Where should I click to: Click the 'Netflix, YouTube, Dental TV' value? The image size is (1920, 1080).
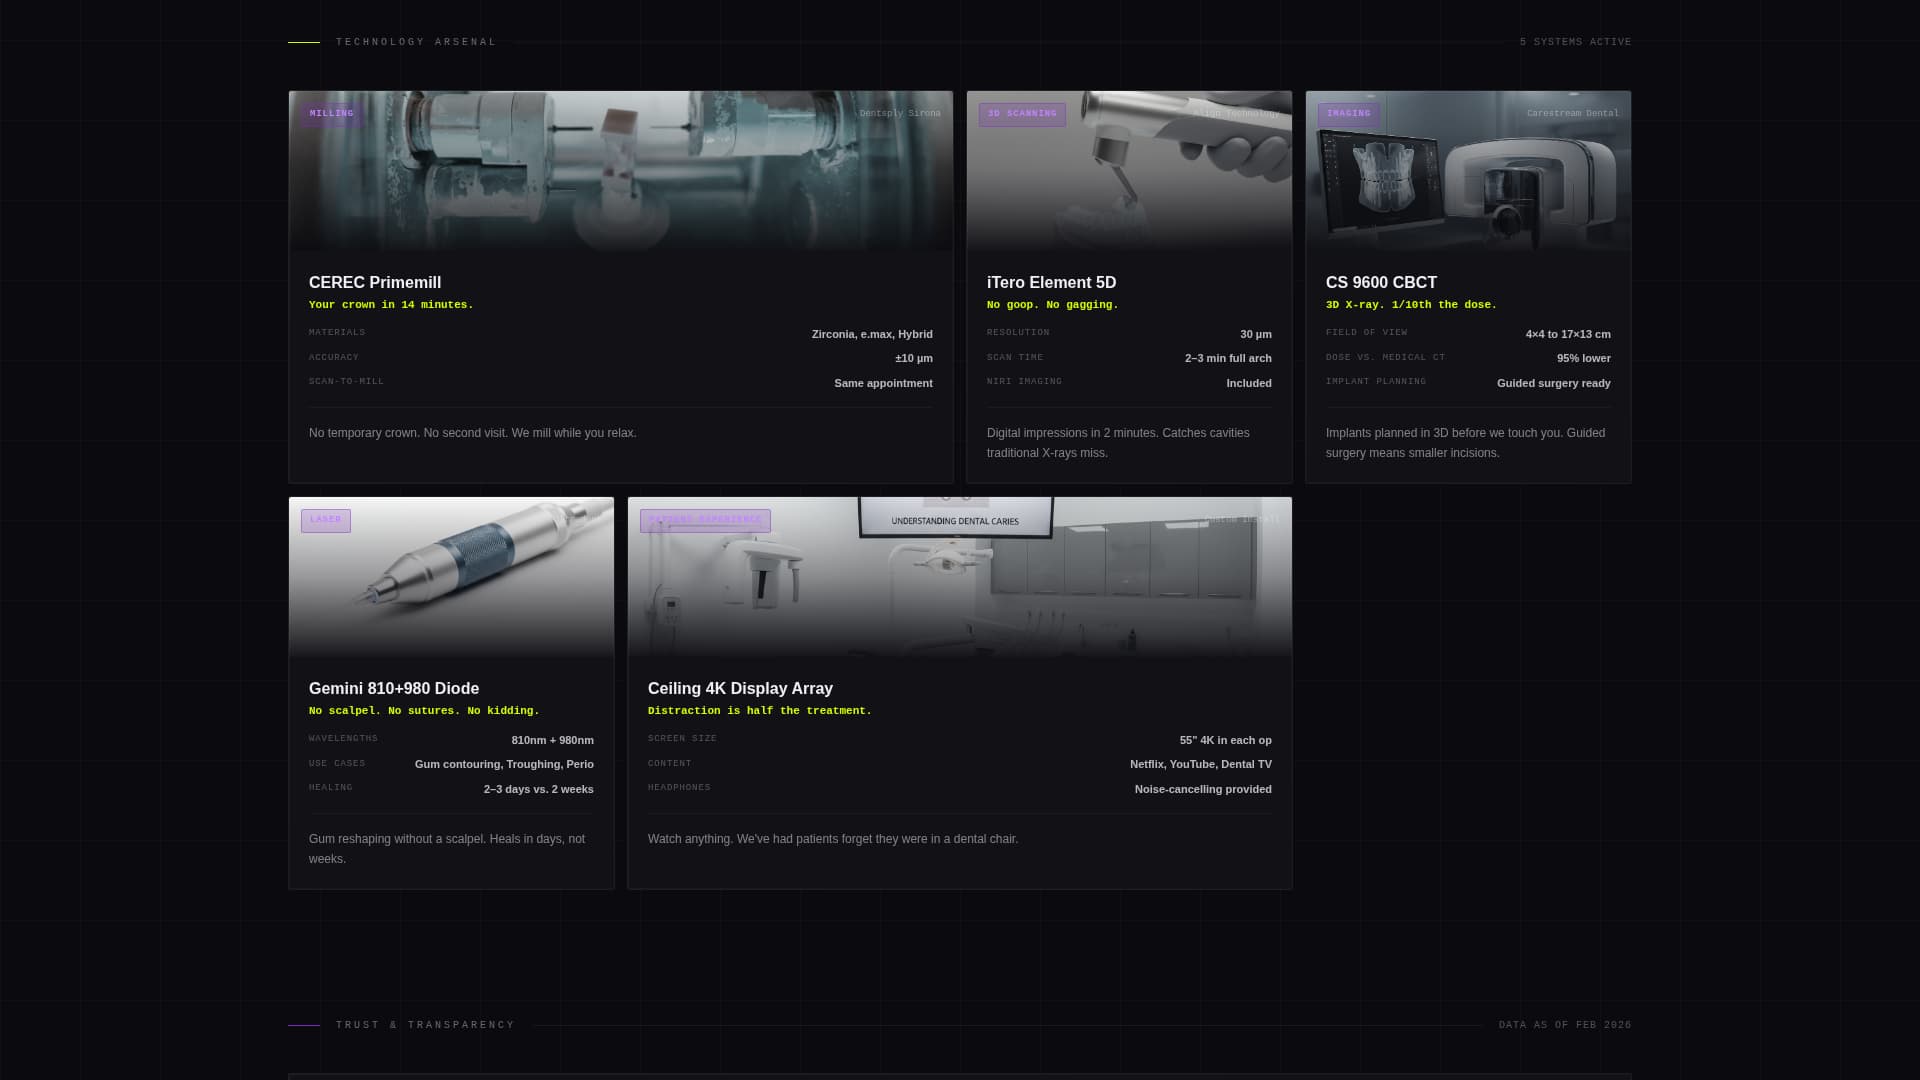coord(1201,765)
